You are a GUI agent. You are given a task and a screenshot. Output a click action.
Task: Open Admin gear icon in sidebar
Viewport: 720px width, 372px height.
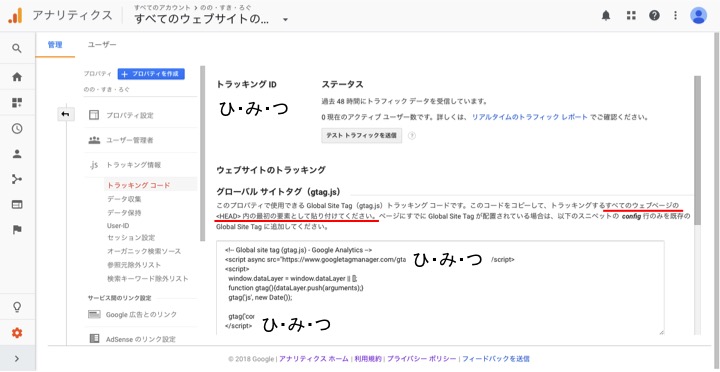[17, 333]
